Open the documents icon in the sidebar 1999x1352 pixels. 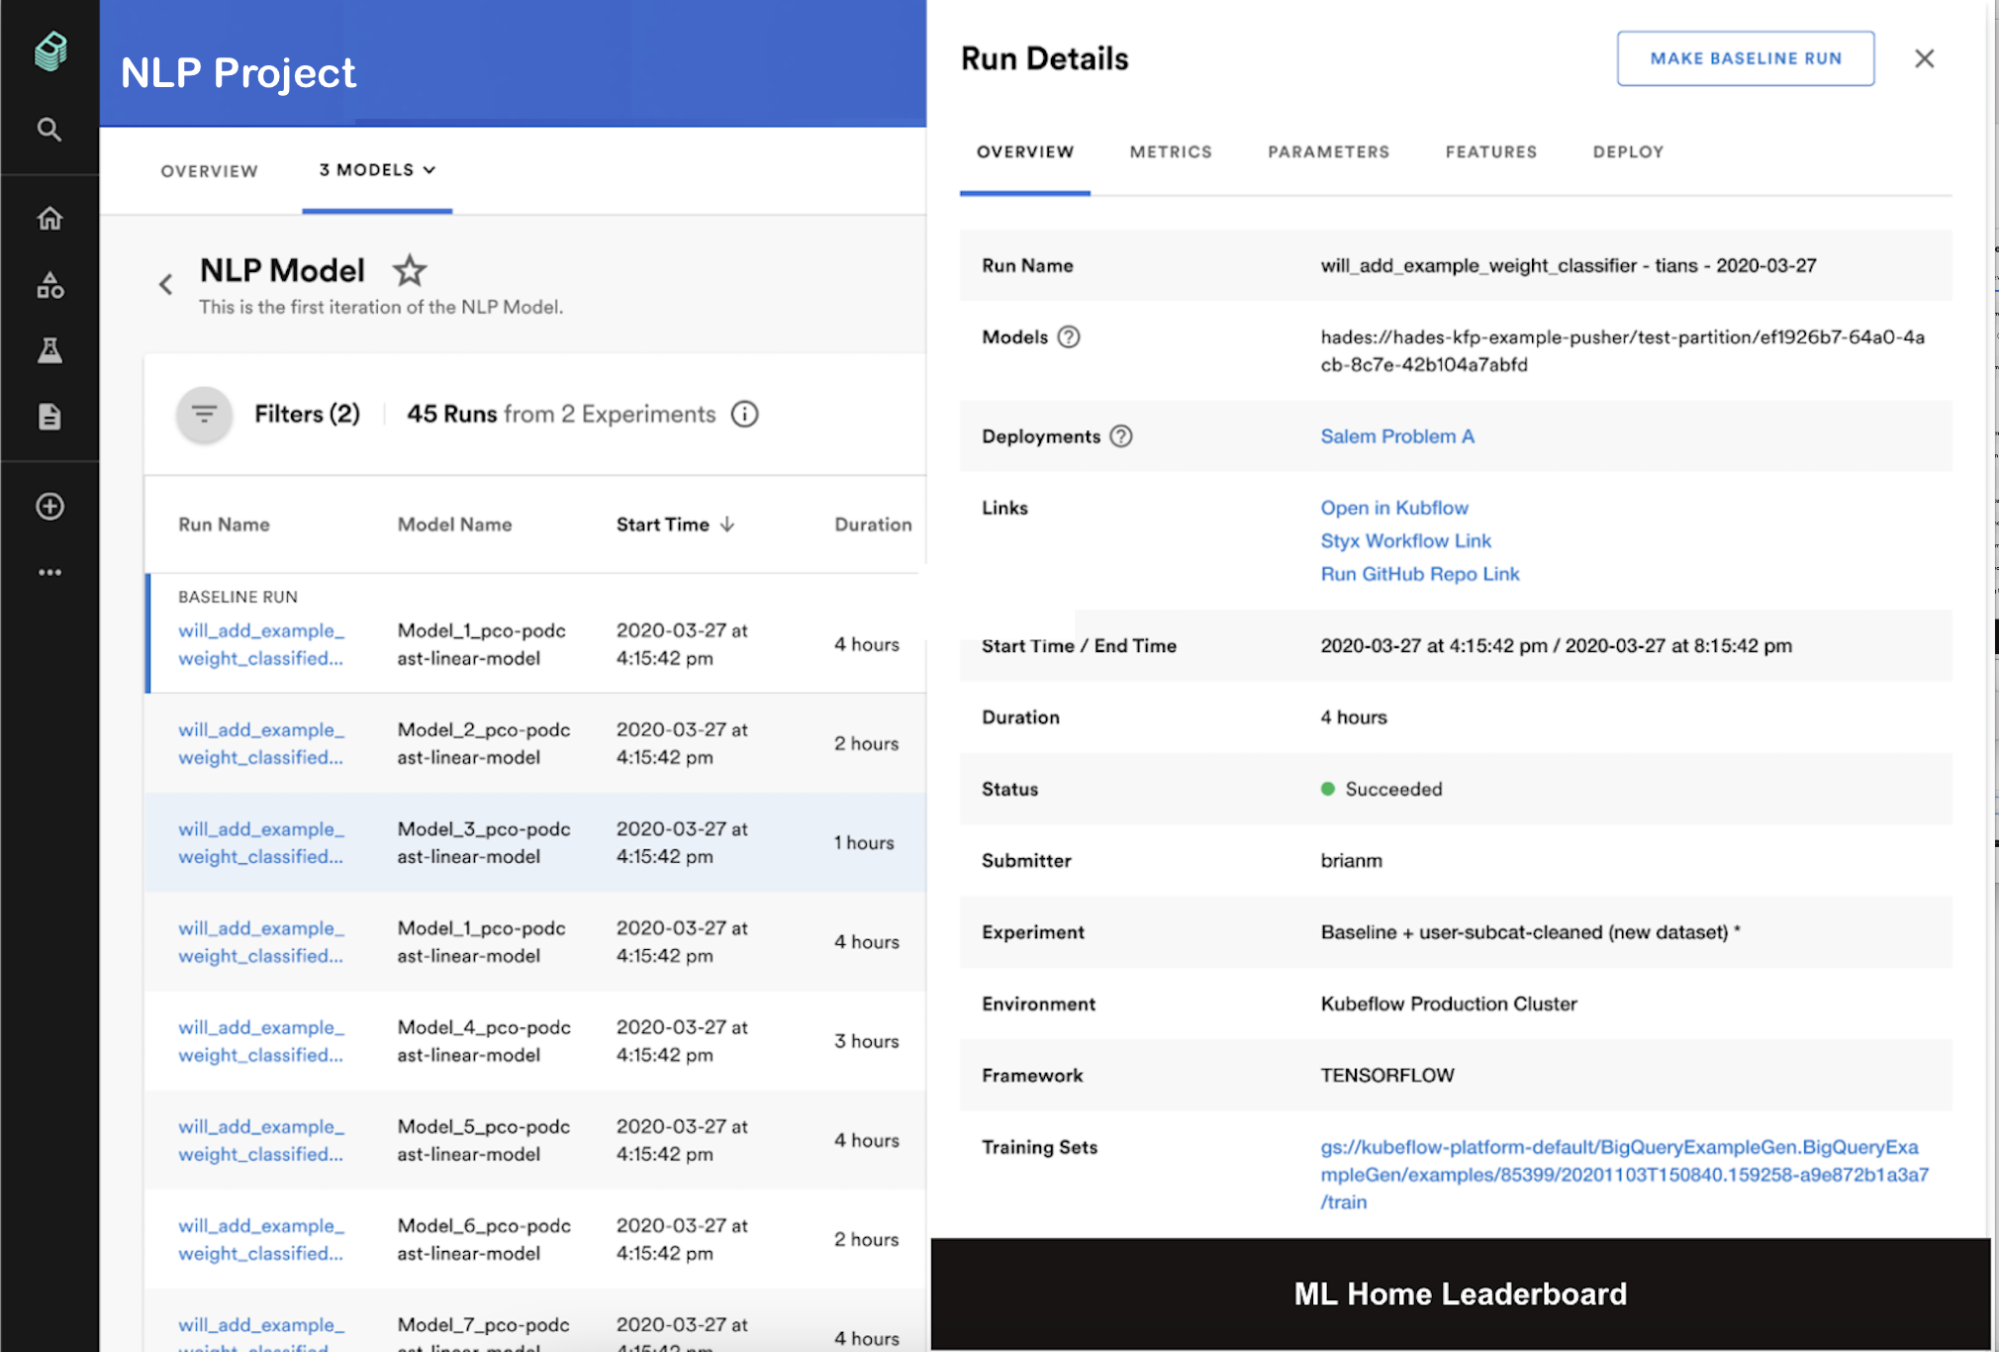pyautogui.click(x=49, y=417)
